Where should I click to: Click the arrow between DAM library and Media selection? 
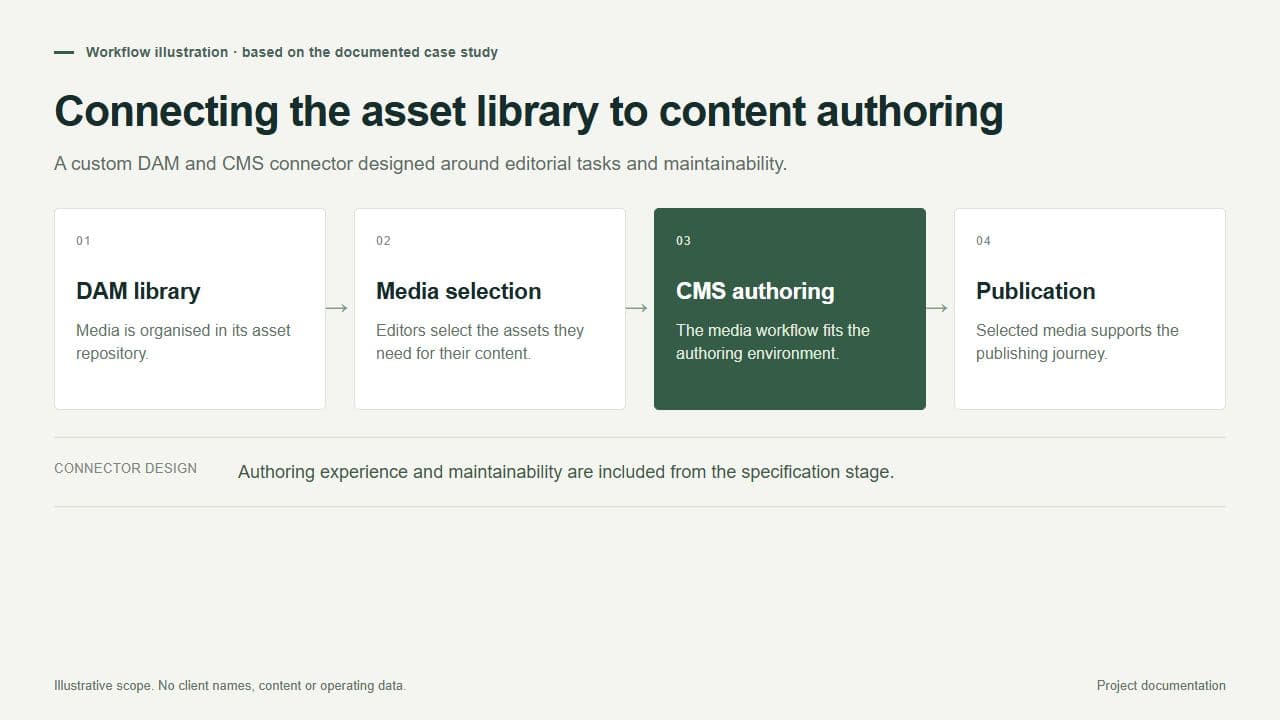pos(337,308)
